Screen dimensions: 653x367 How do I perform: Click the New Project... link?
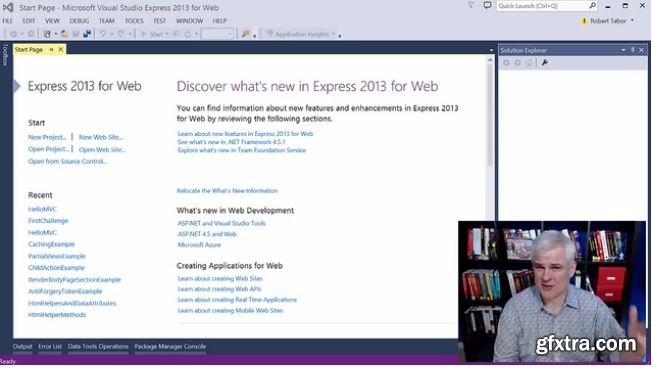pos(47,137)
